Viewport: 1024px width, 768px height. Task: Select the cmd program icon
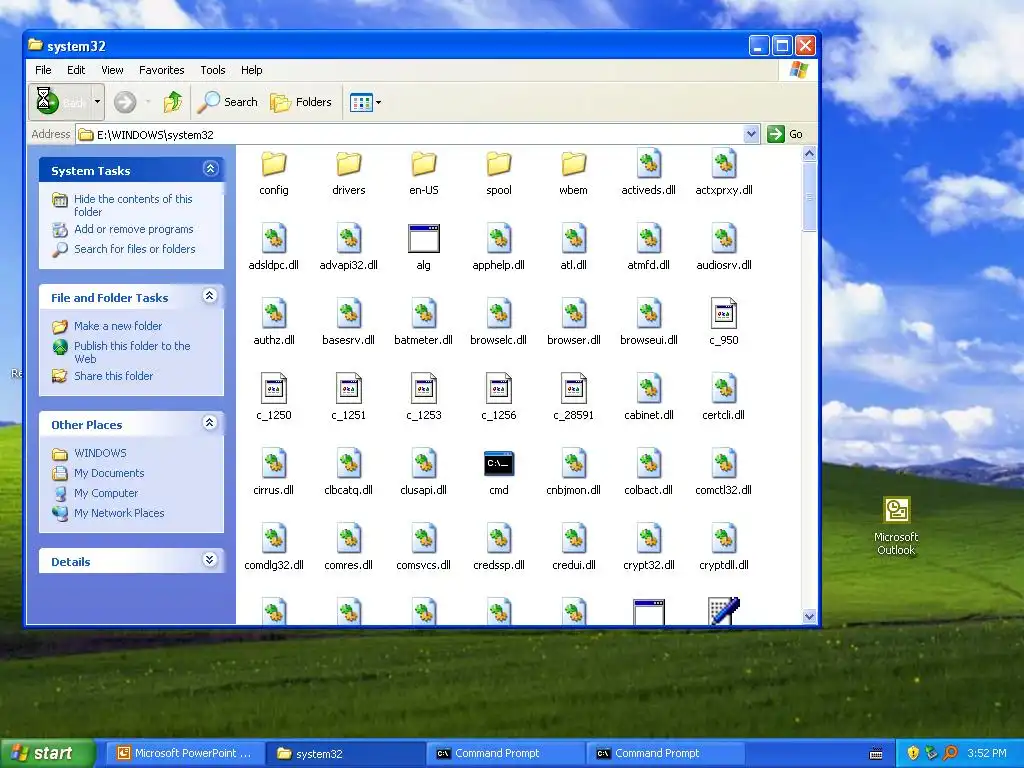(499, 464)
